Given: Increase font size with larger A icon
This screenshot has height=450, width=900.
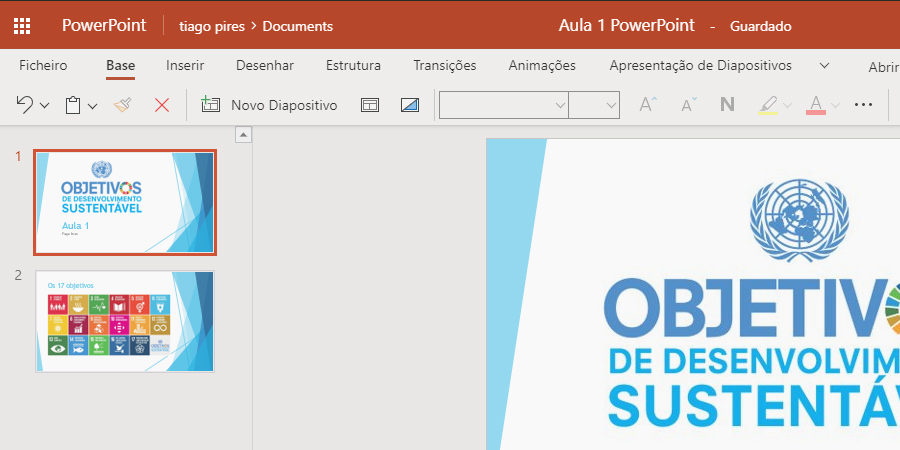Looking at the screenshot, I should pyautogui.click(x=649, y=105).
